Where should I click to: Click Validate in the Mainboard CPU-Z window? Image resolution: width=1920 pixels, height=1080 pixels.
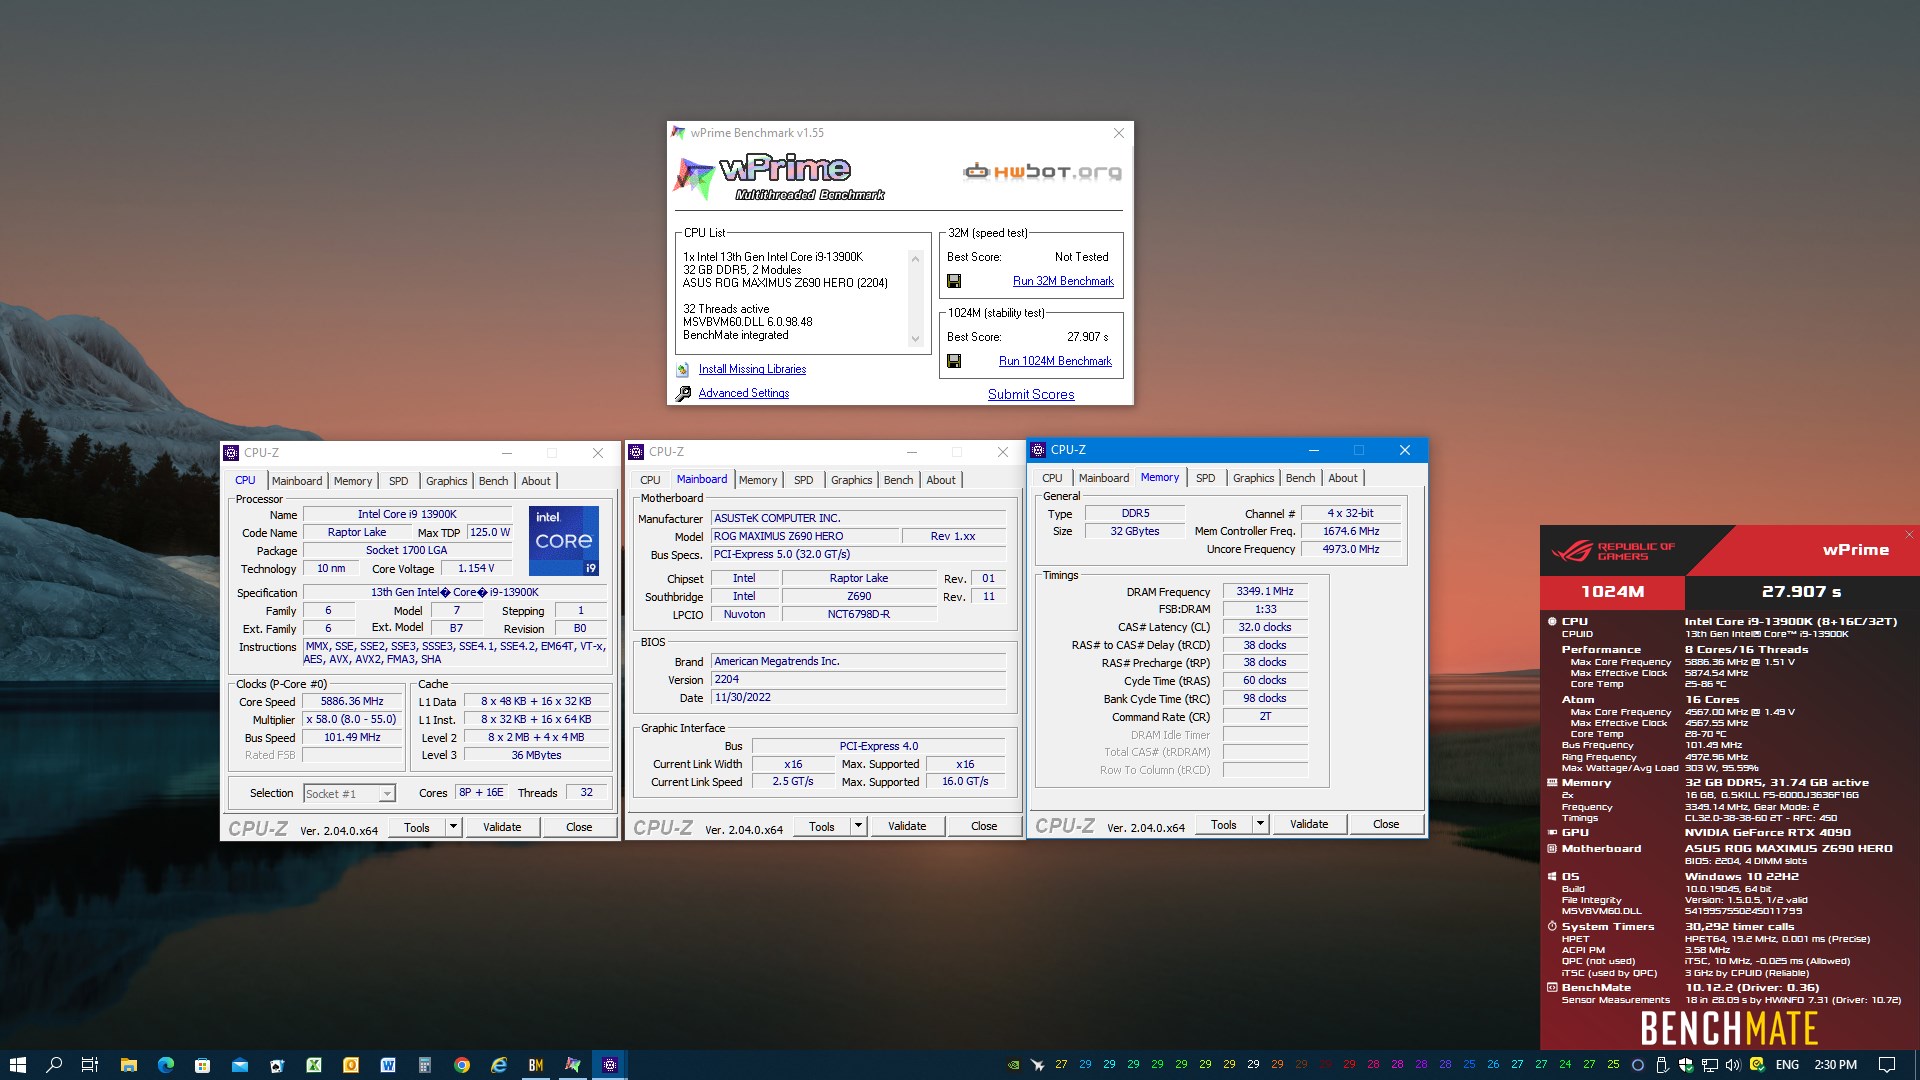tap(907, 826)
